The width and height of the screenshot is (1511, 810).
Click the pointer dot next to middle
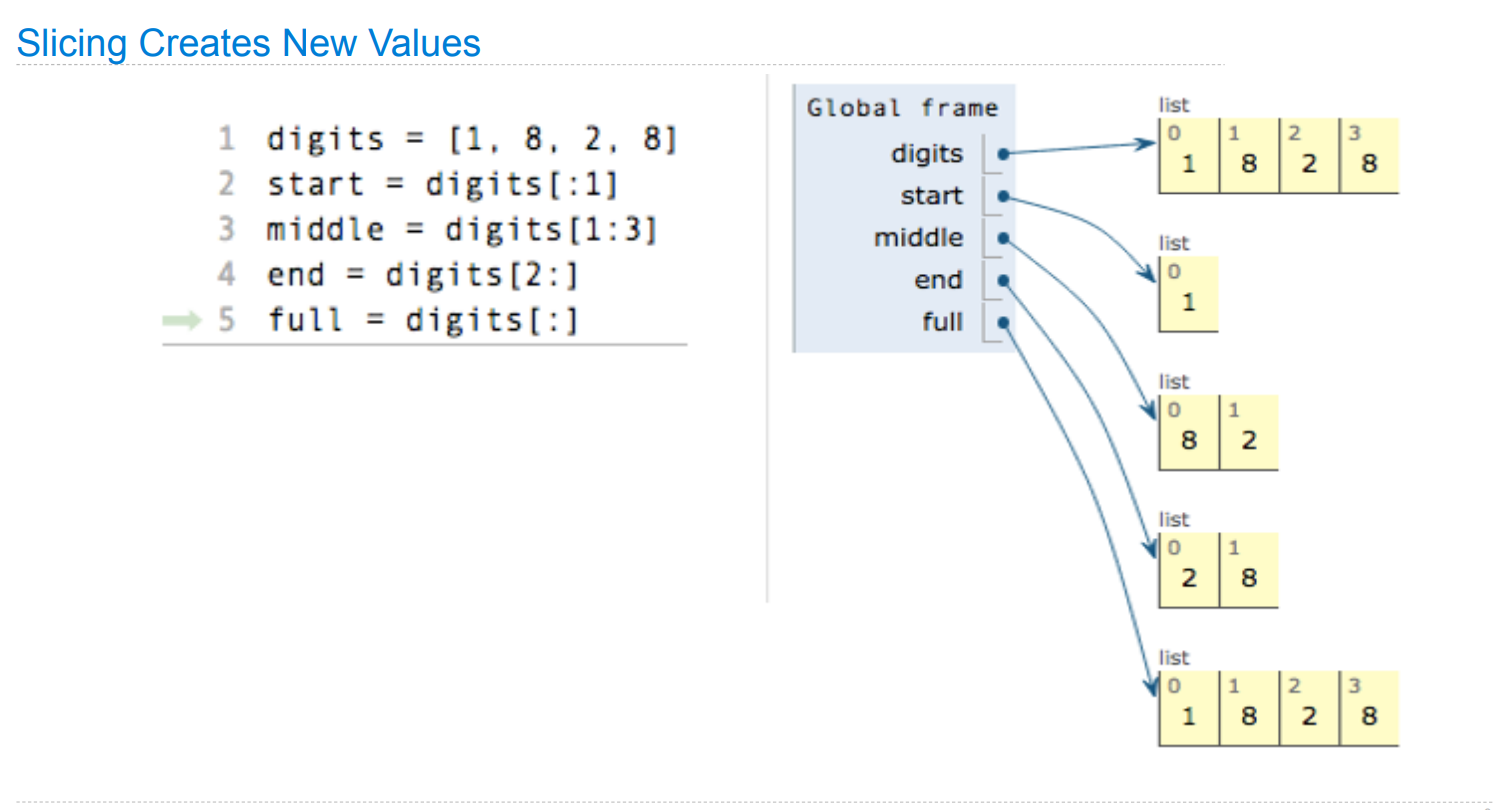pyautogui.click(x=1002, y=238)
